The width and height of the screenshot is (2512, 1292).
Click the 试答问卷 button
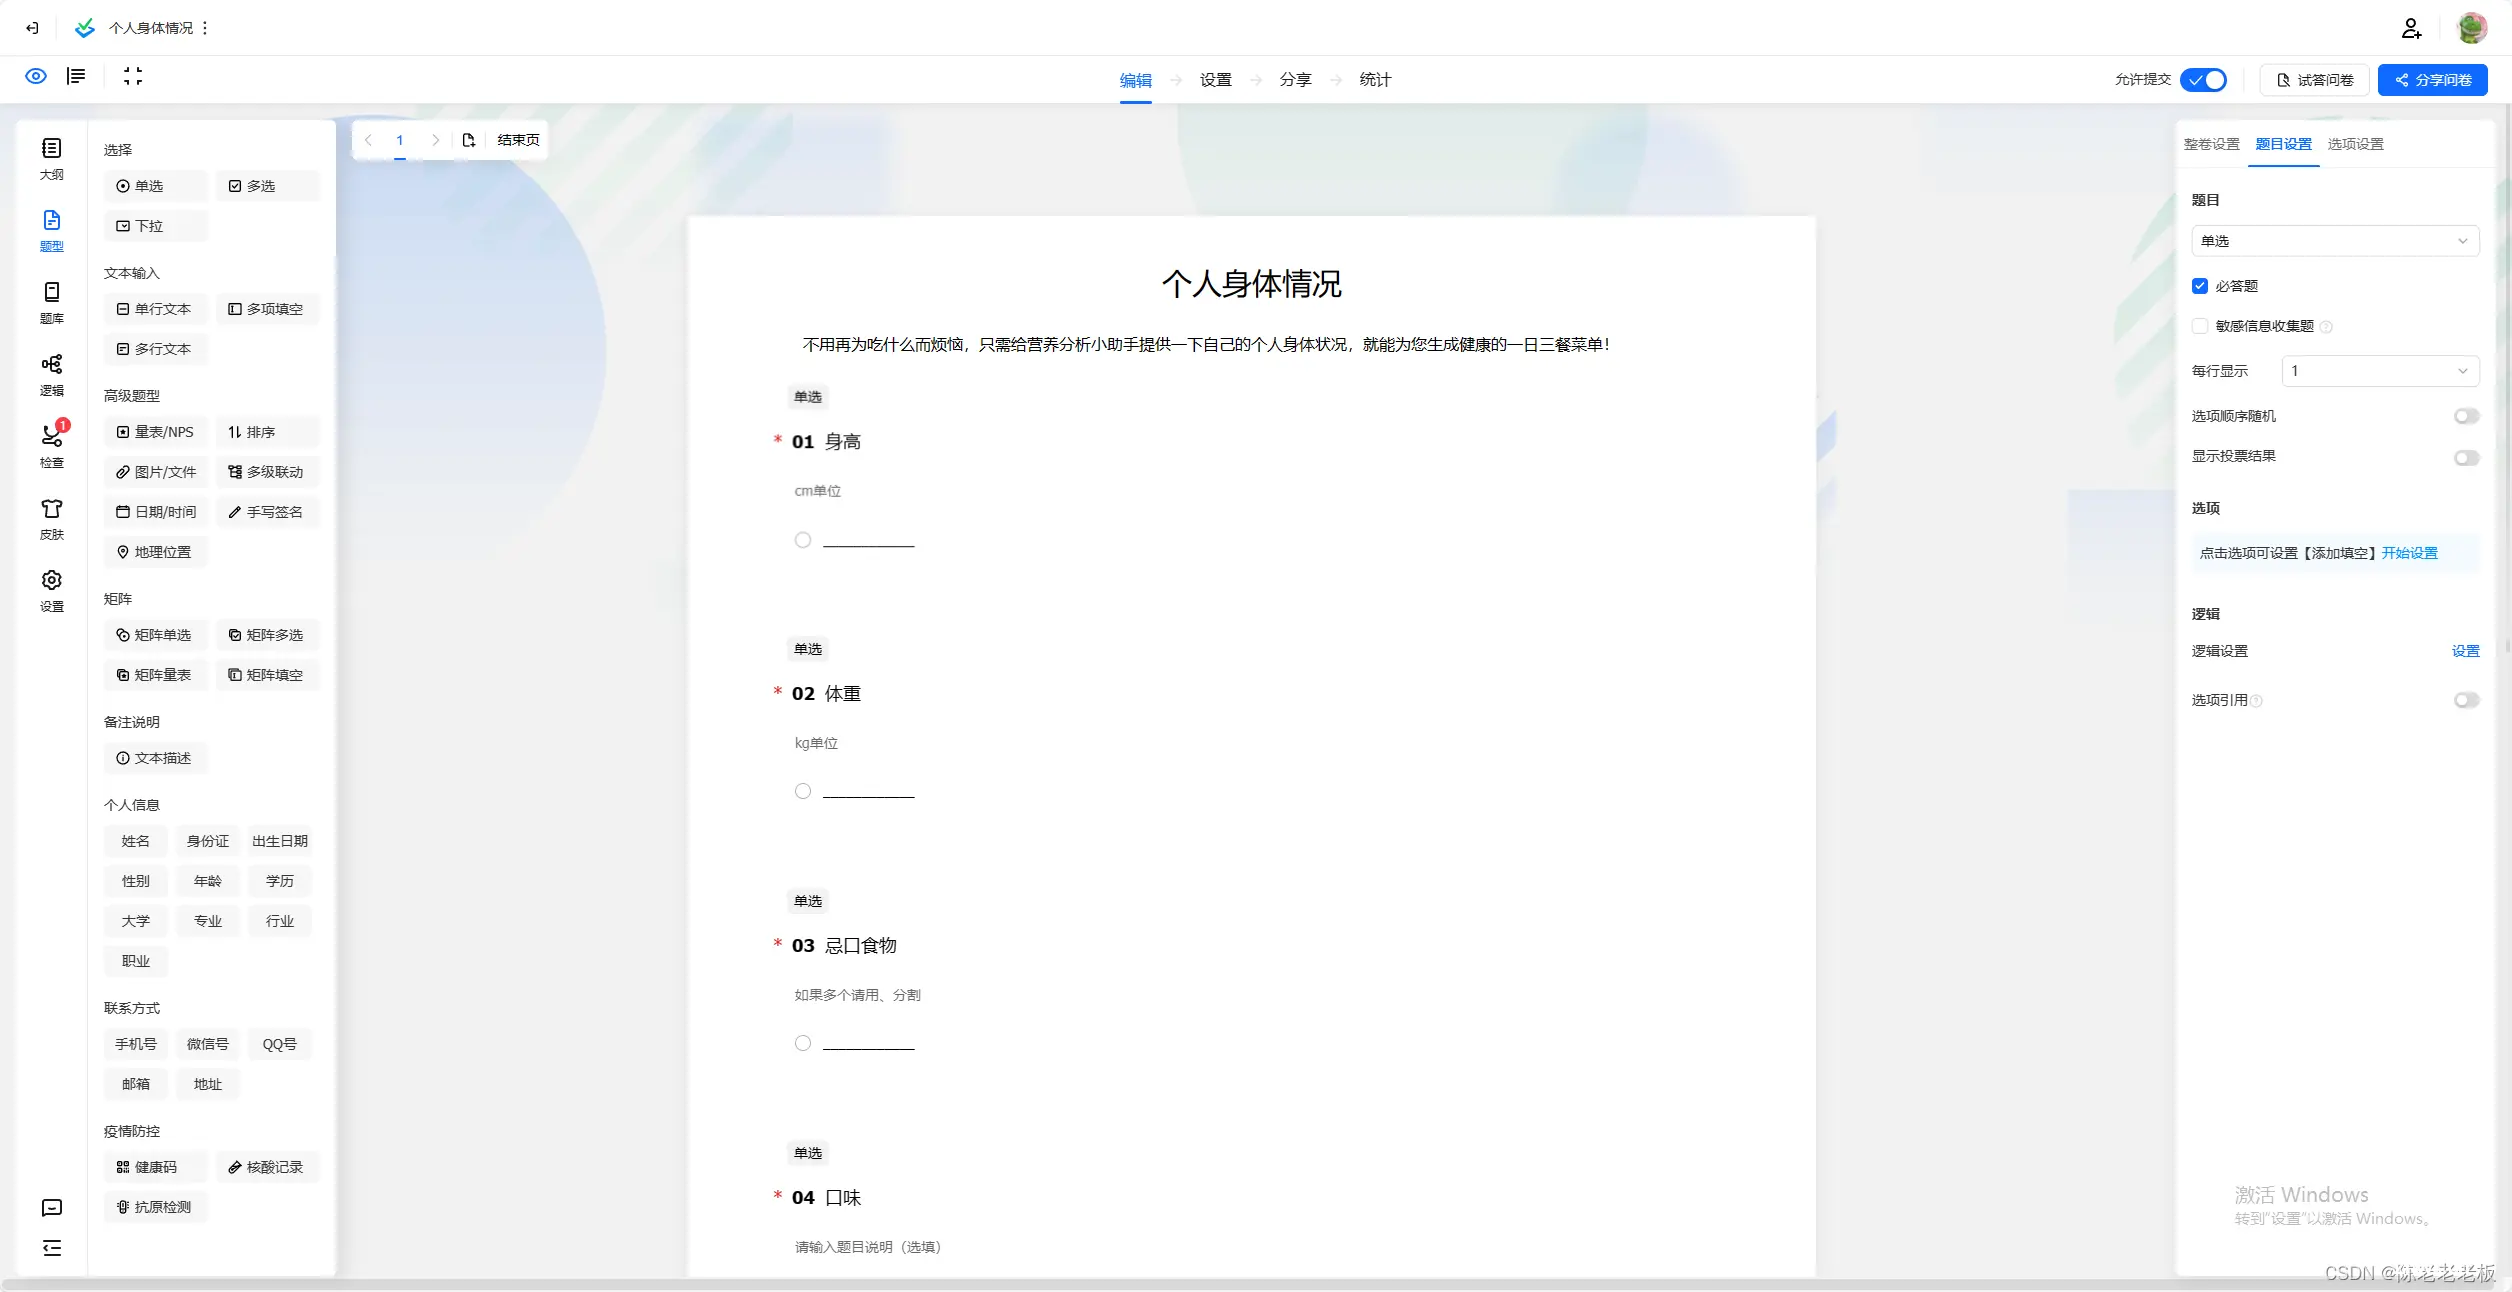[2315, 80]
